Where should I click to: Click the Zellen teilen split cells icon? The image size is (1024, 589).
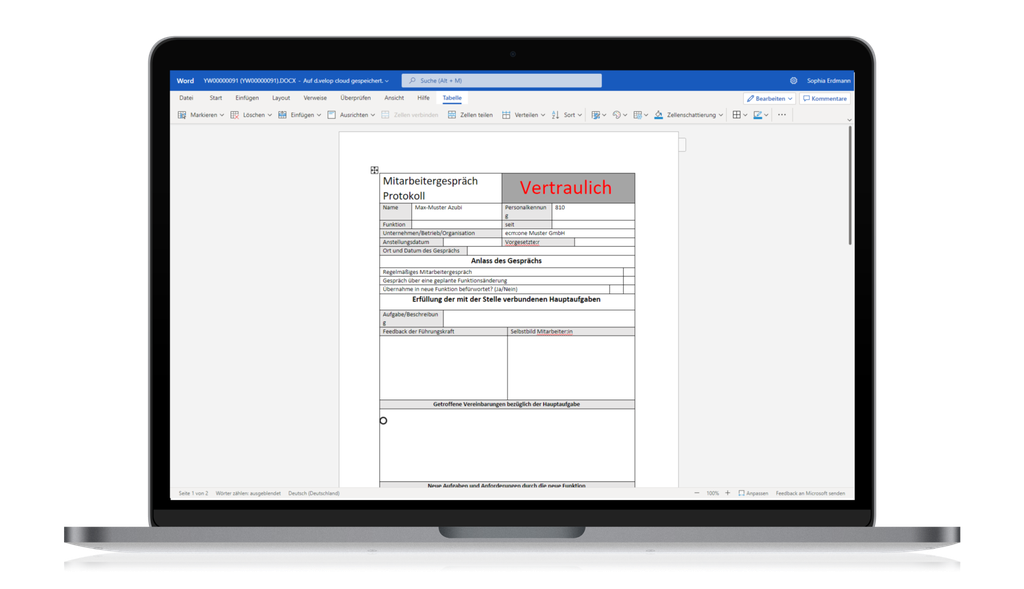tap(452, 115)
